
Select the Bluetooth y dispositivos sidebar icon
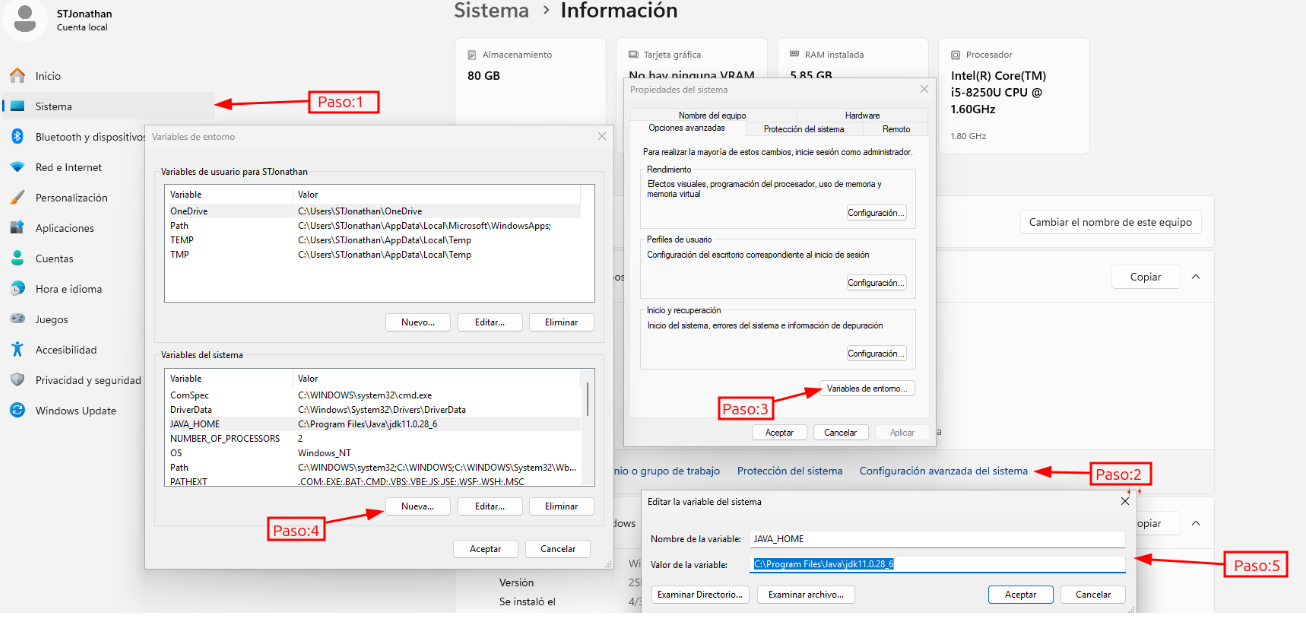click(x=17, y=137)
